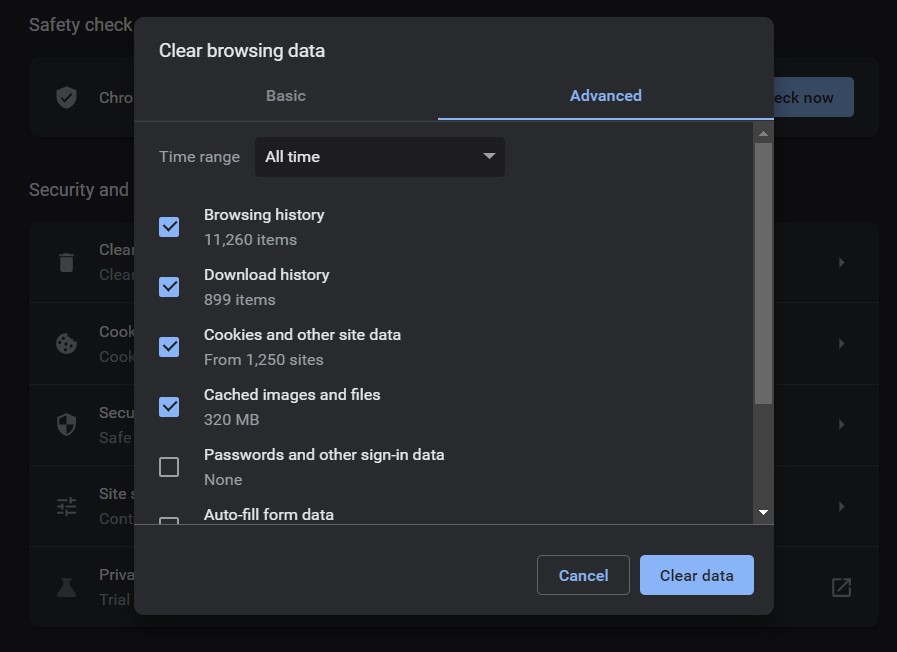The height and width of the screenshot is (652, 897).
Task: Click the dialog scrollbar up arrow
Action: [763, 133]
